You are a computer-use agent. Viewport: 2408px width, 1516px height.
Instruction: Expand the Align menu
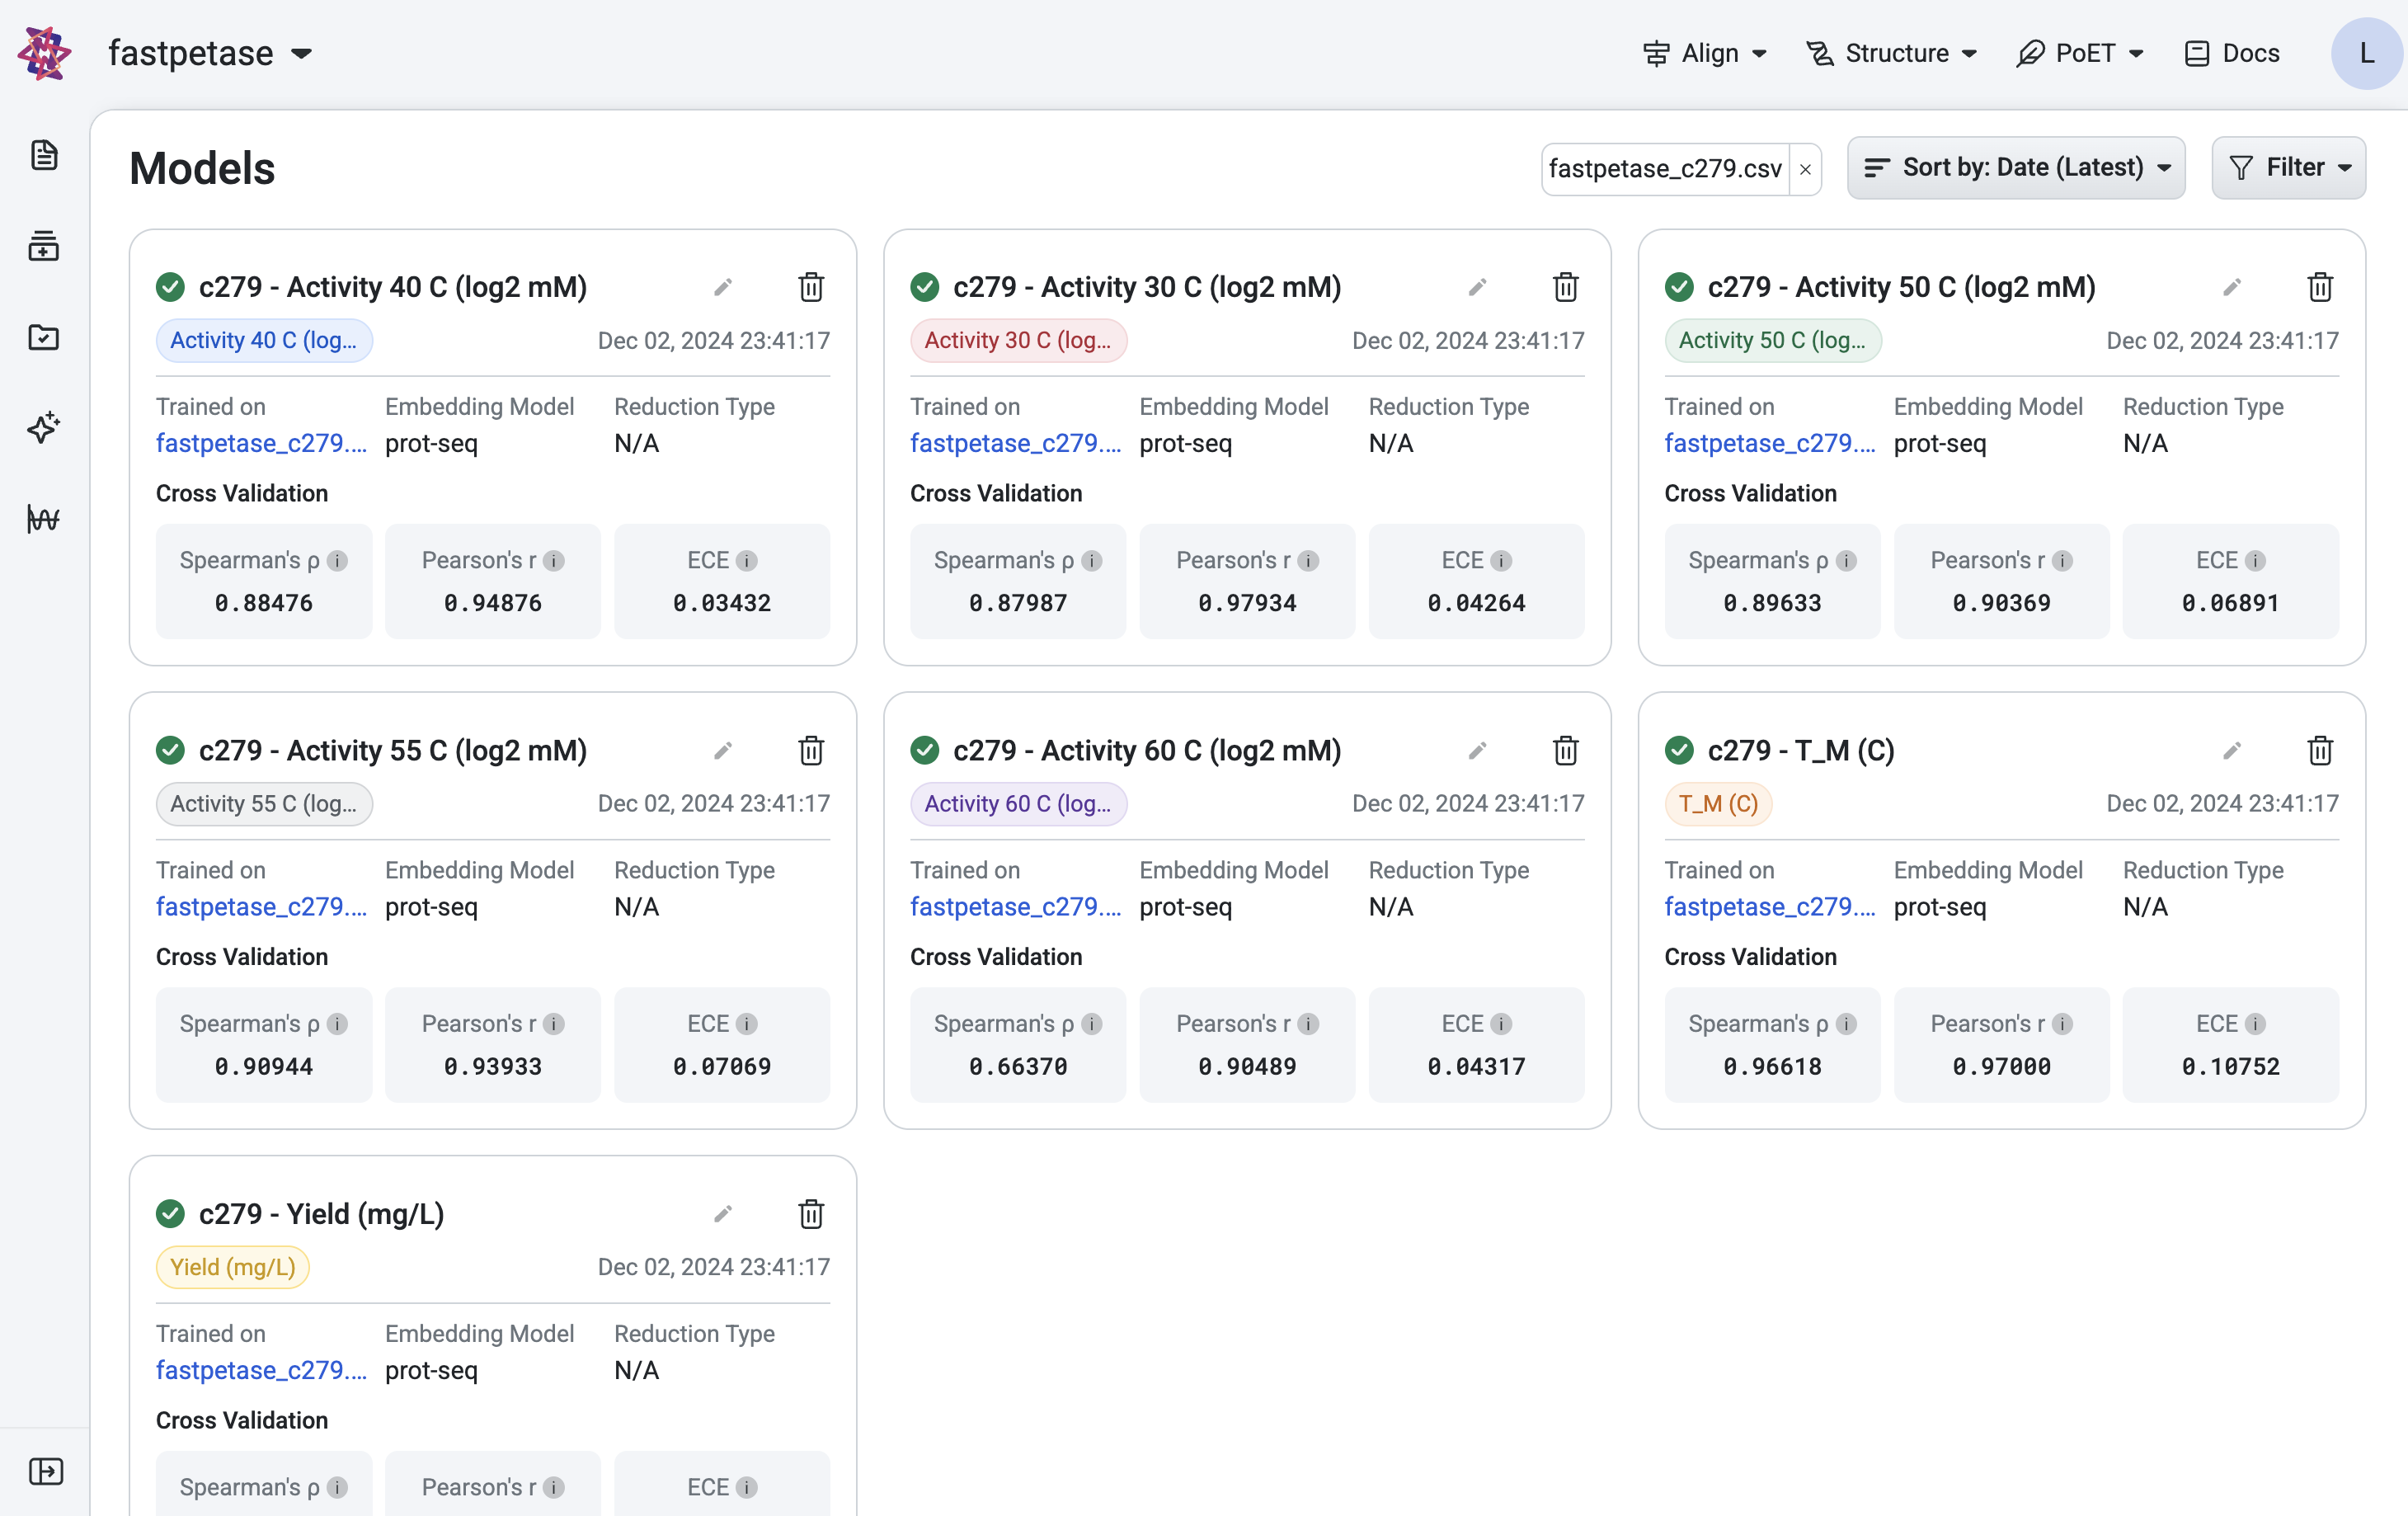[x=1705, y=53]
